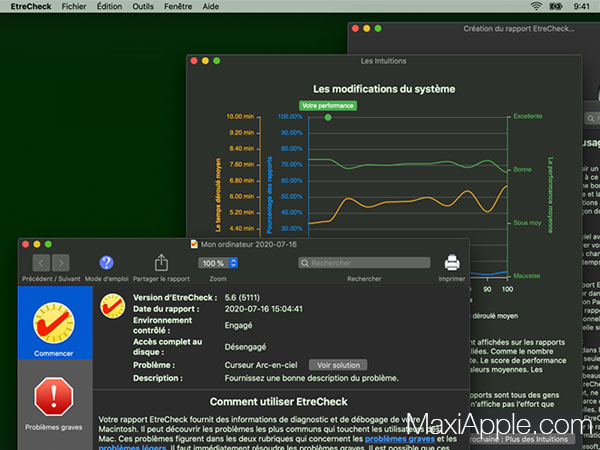Click the Mauvaise label on chart axis
Viewport: 600px width, 450px height.
(527, 276)
